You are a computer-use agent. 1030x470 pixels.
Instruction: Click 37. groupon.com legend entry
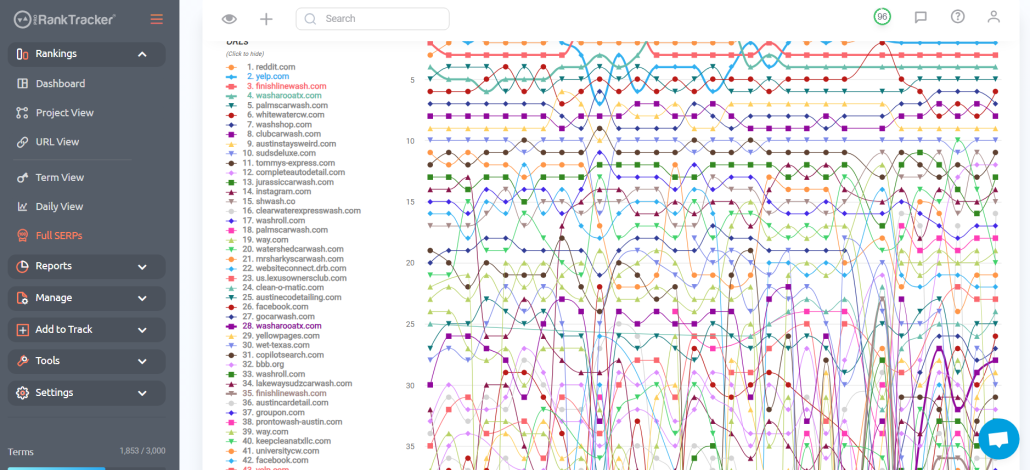267,412
